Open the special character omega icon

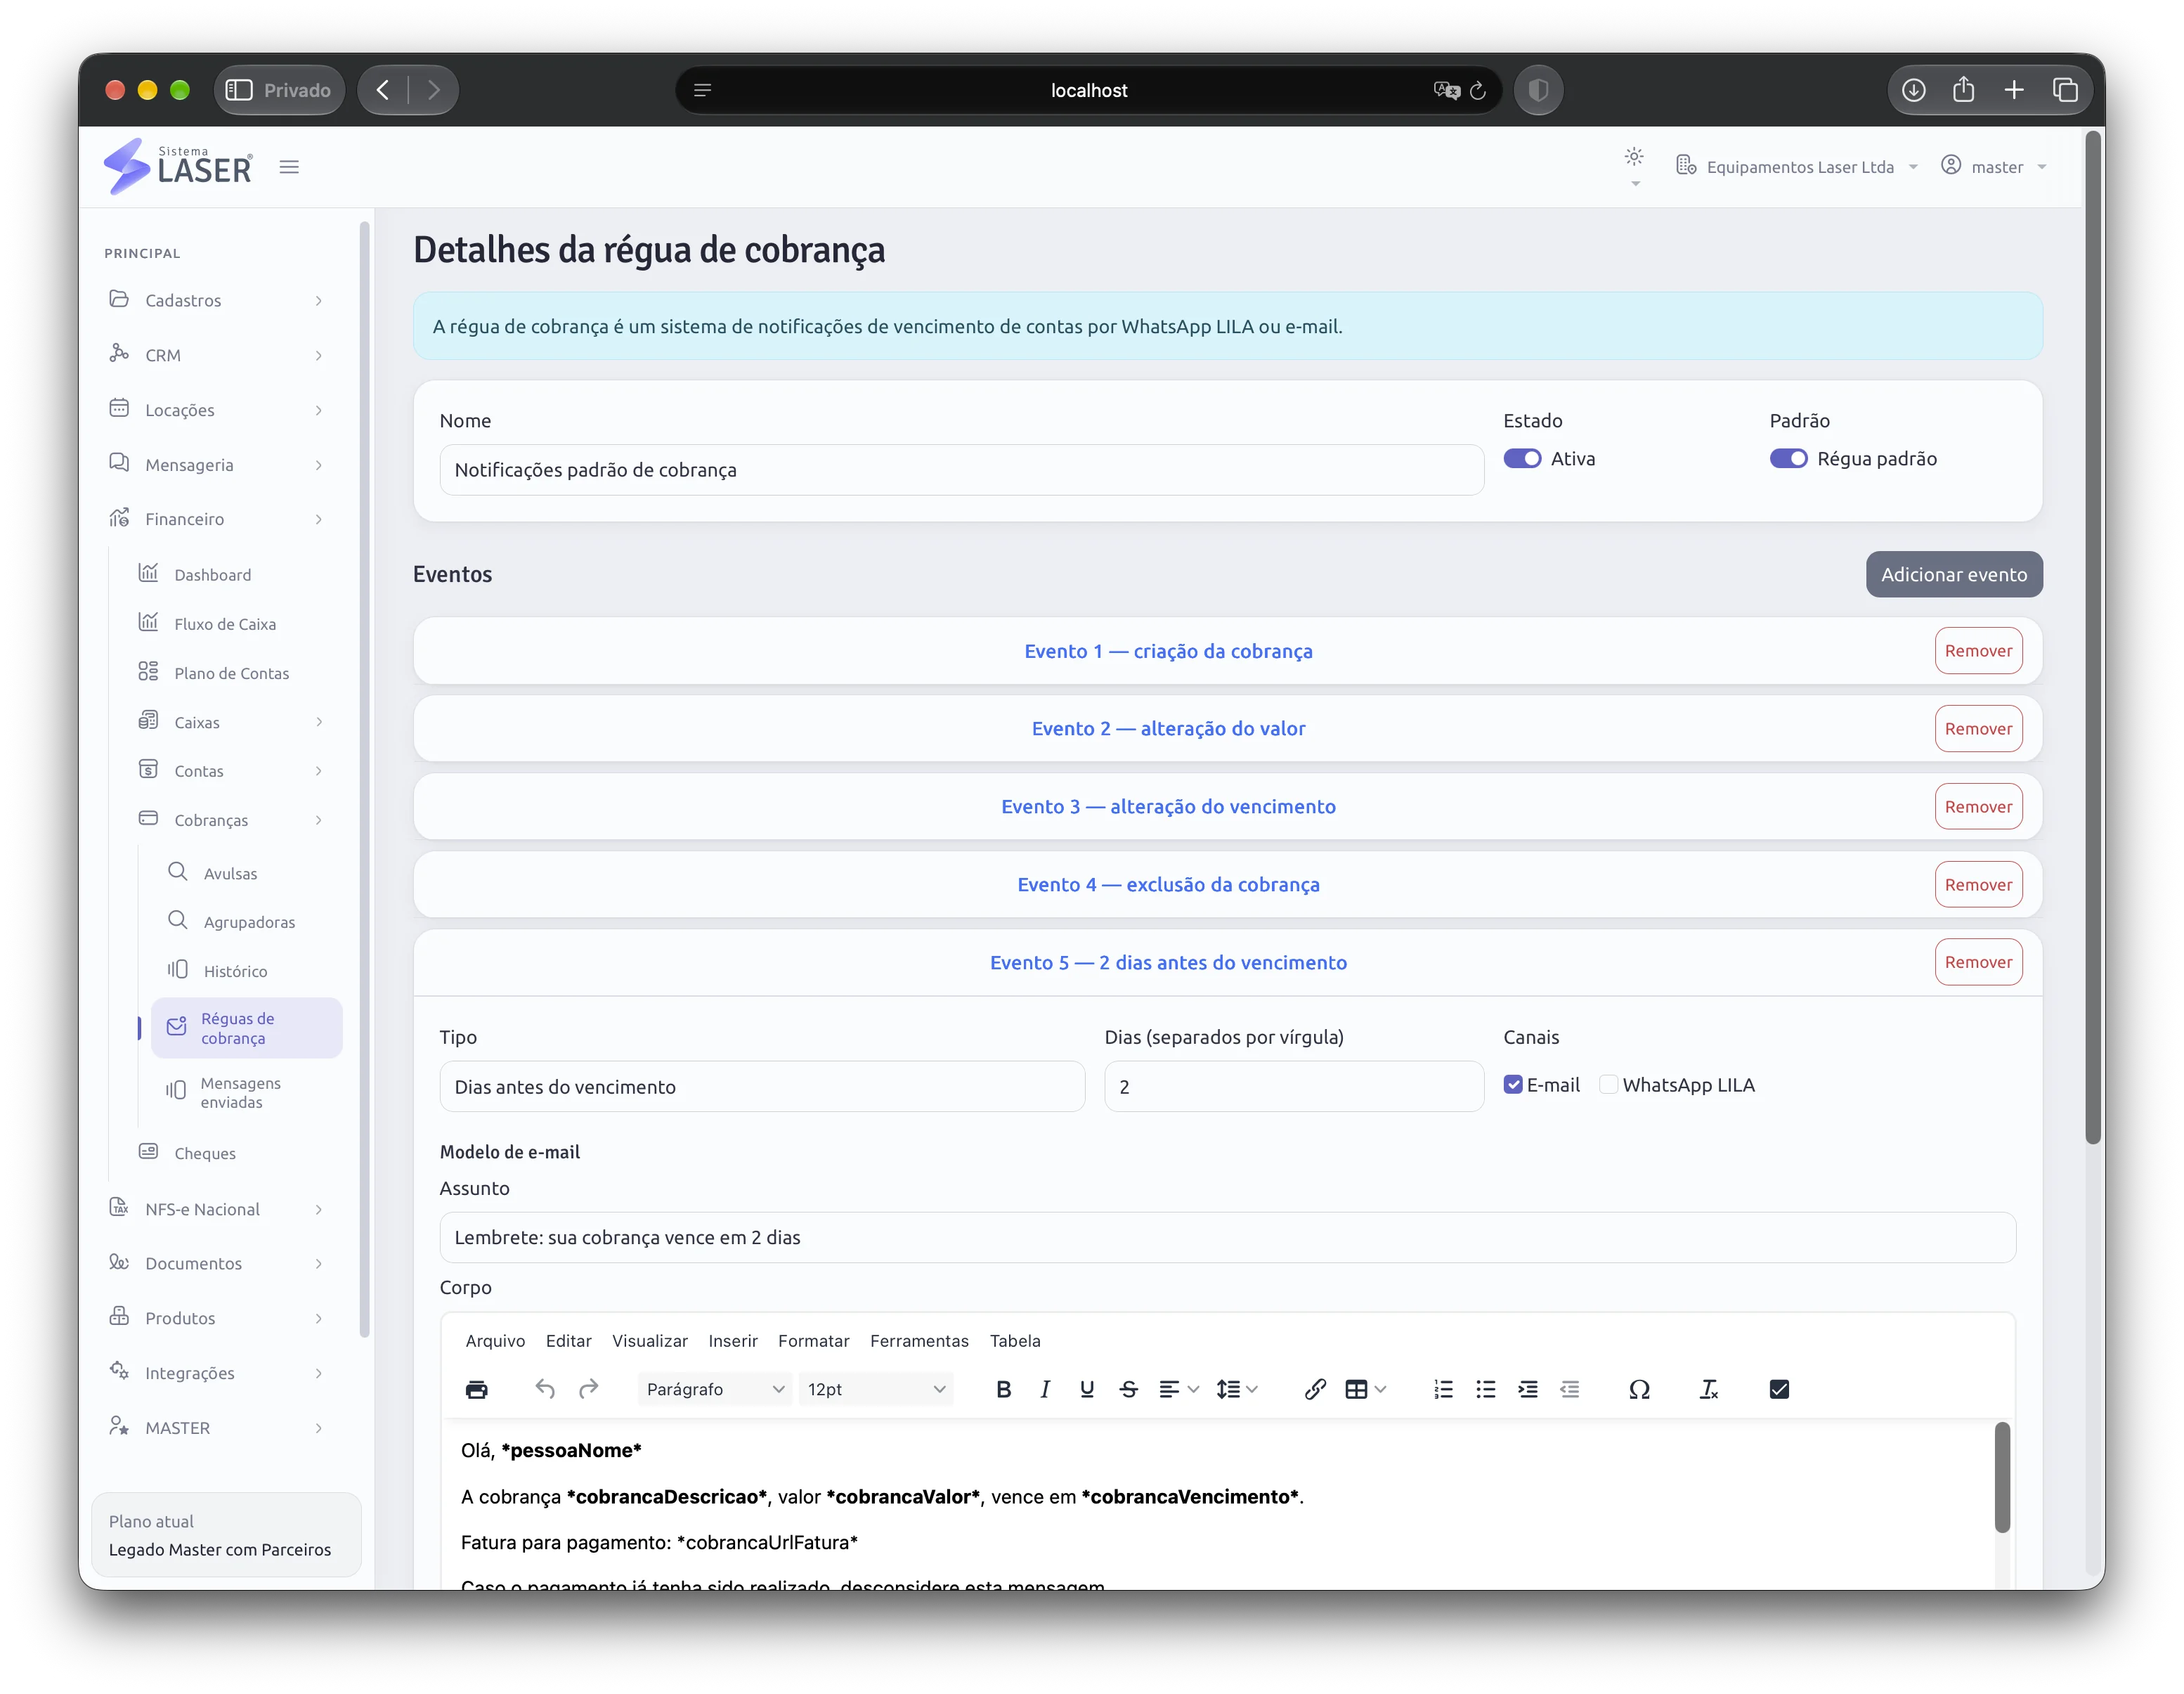tap(1639, 1389)
